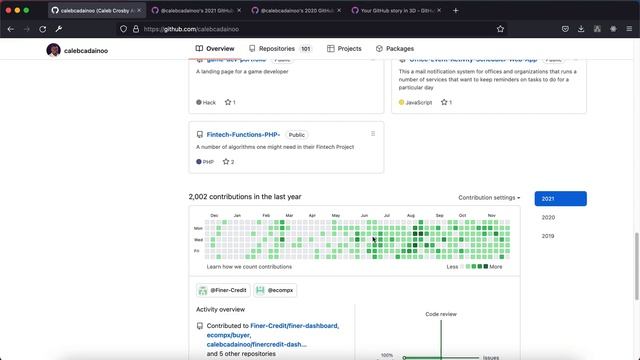640x360 pixels.
Task: Close the 2021 GitHub tab
Action: pos(239,10)
